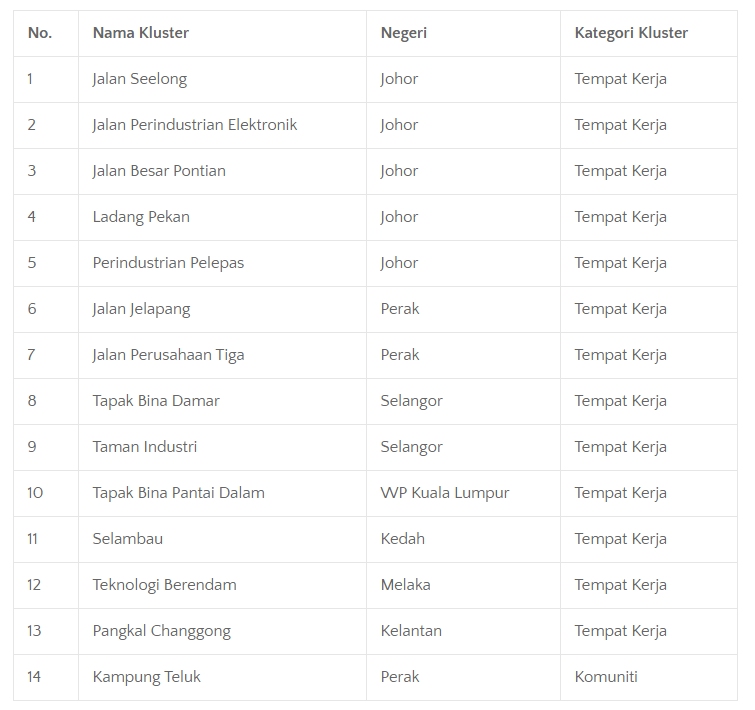The image size is (755, 710).
Task: Click the "Kampung Teluk" cell
Action: click(x=146, y=677)
